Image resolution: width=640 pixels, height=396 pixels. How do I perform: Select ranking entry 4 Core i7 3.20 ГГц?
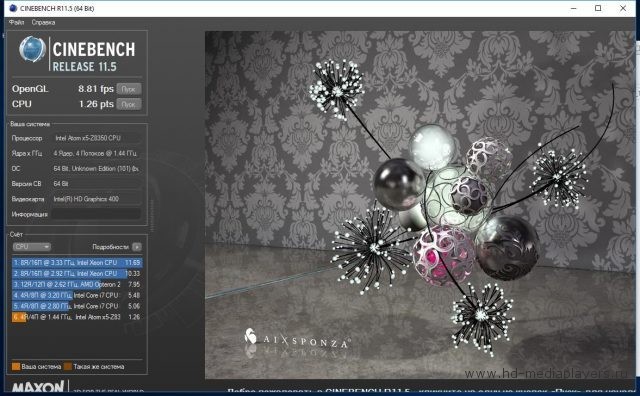point(77,295)
